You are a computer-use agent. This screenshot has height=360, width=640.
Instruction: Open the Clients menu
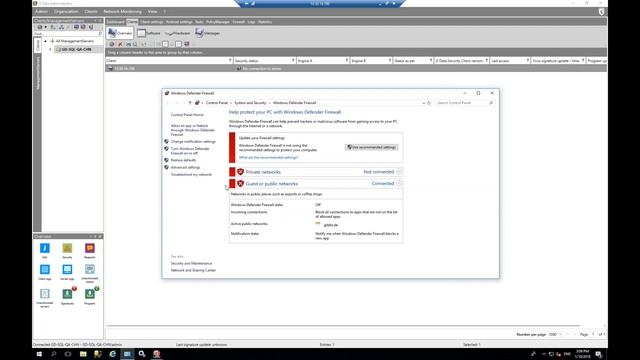click(x=91, y=11)
